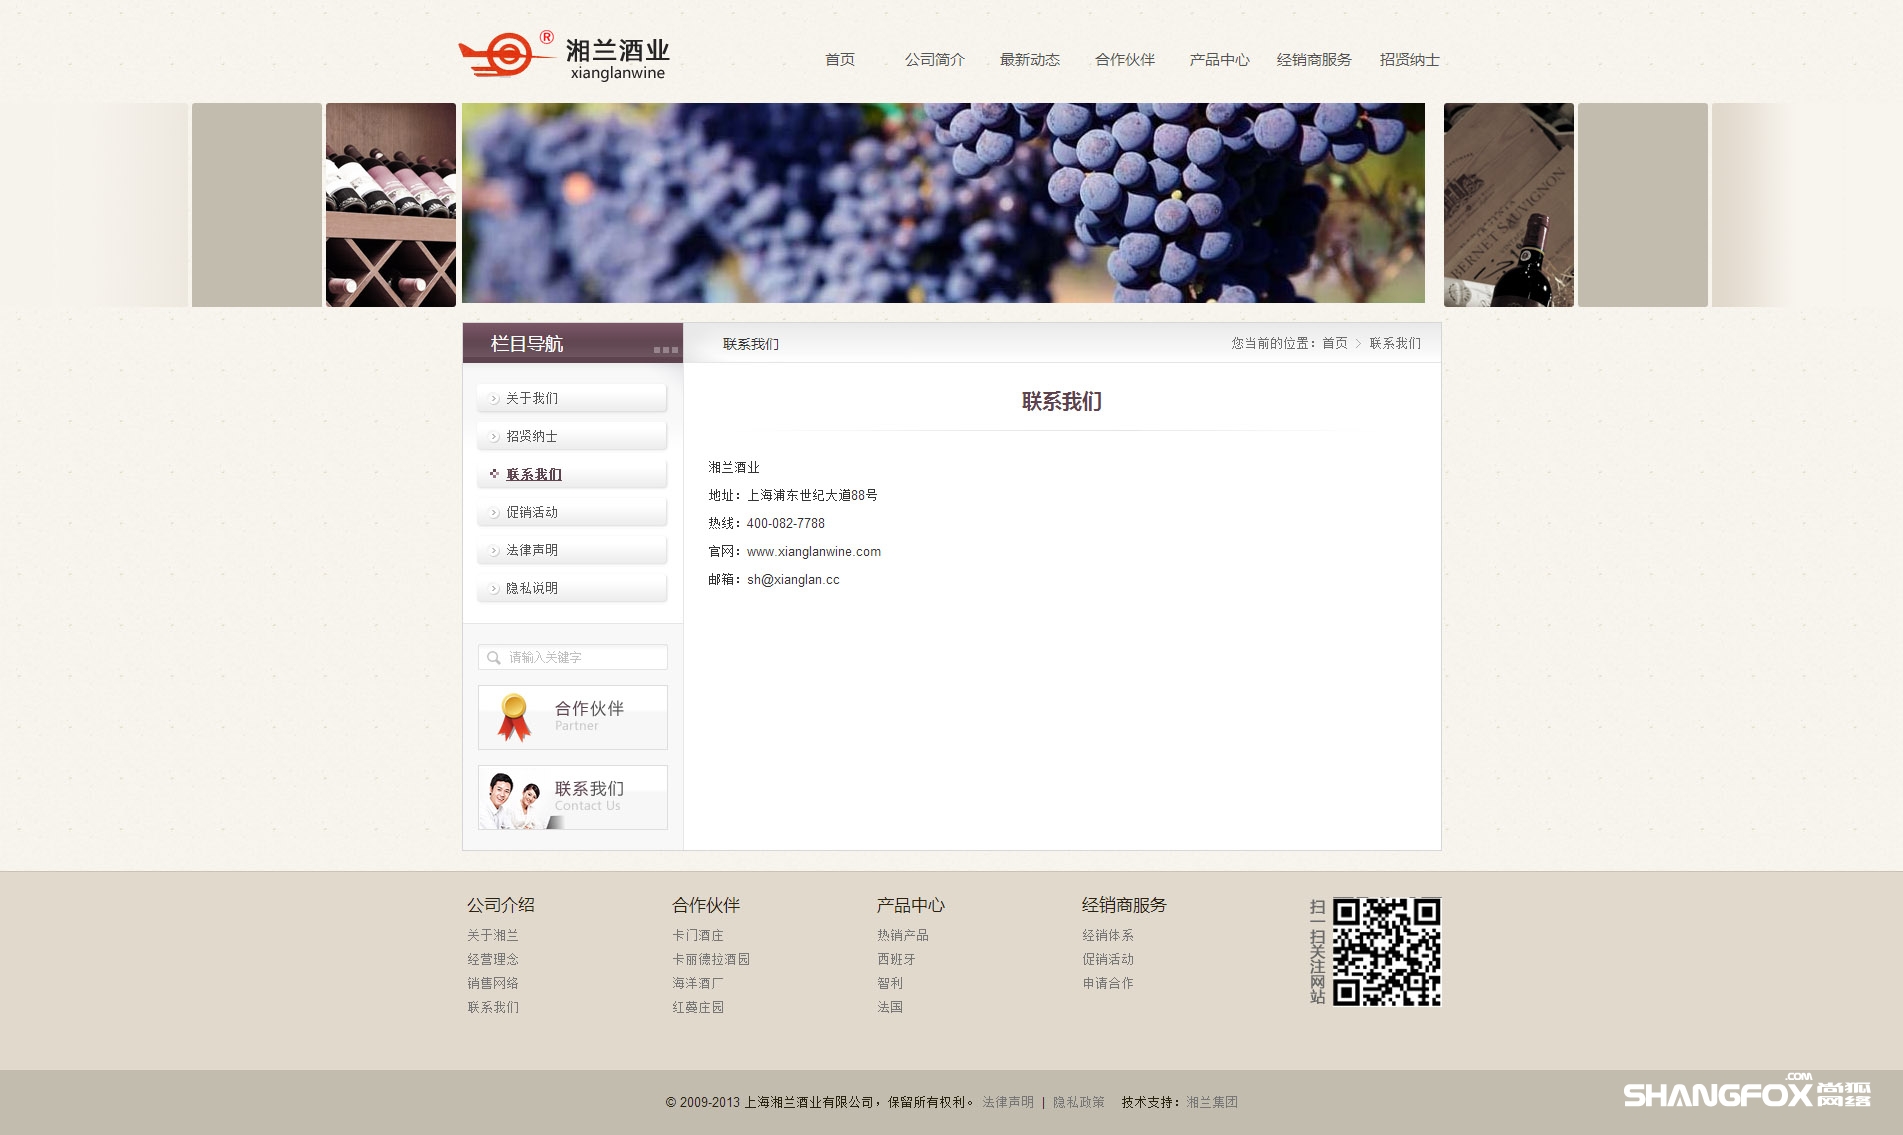Open 经销体系 footer link
The image size is (1903, 1135).
coord(1108,935)
